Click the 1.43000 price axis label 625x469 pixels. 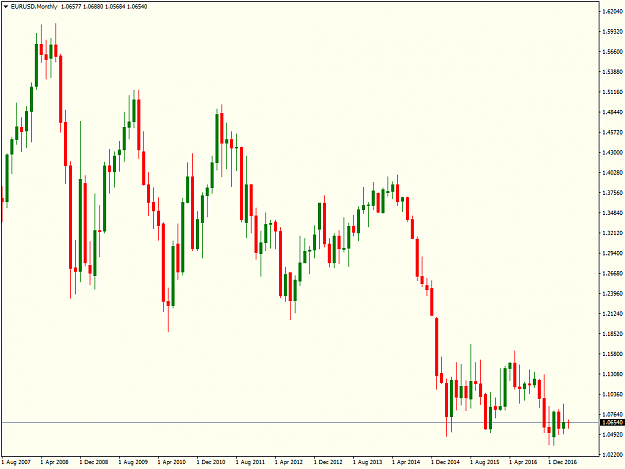pos(613,153)
